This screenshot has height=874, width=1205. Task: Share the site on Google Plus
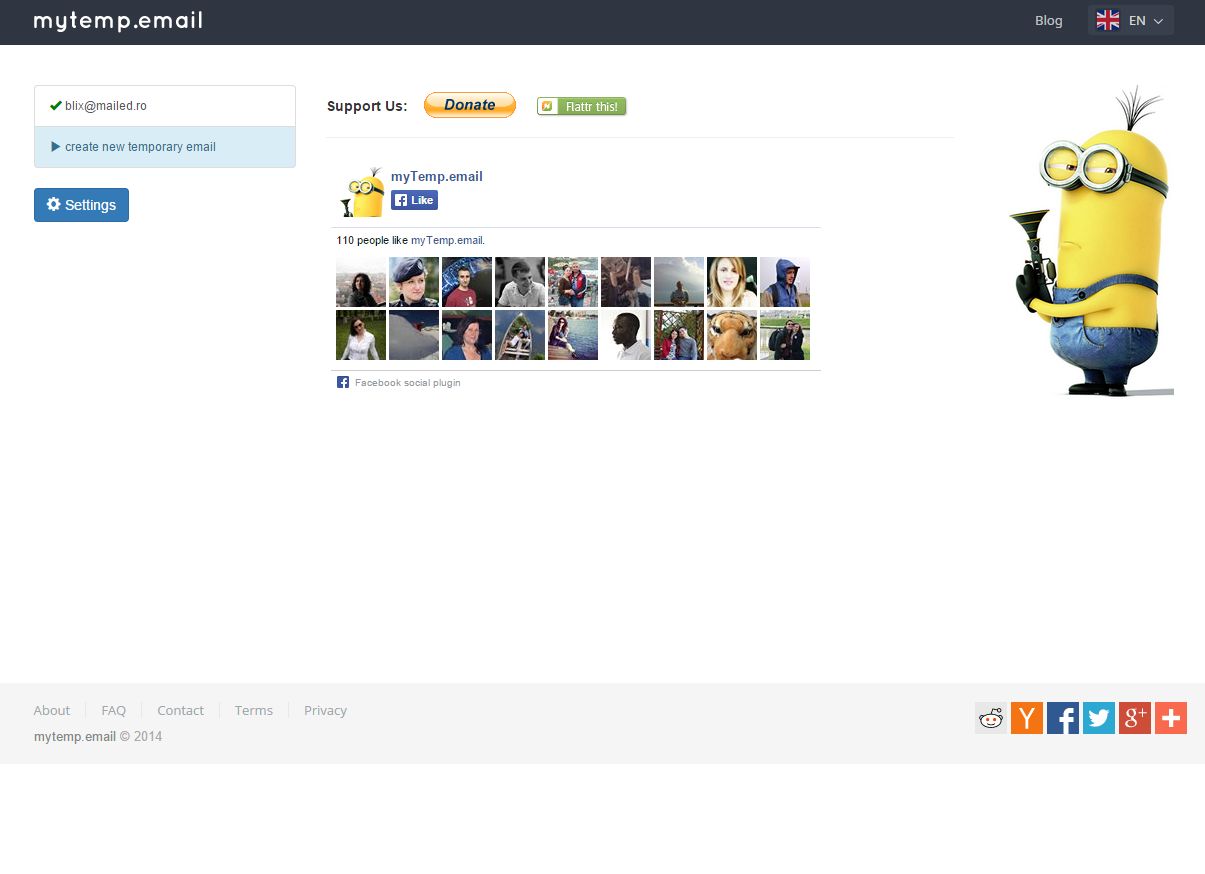tap(1135, 718)
